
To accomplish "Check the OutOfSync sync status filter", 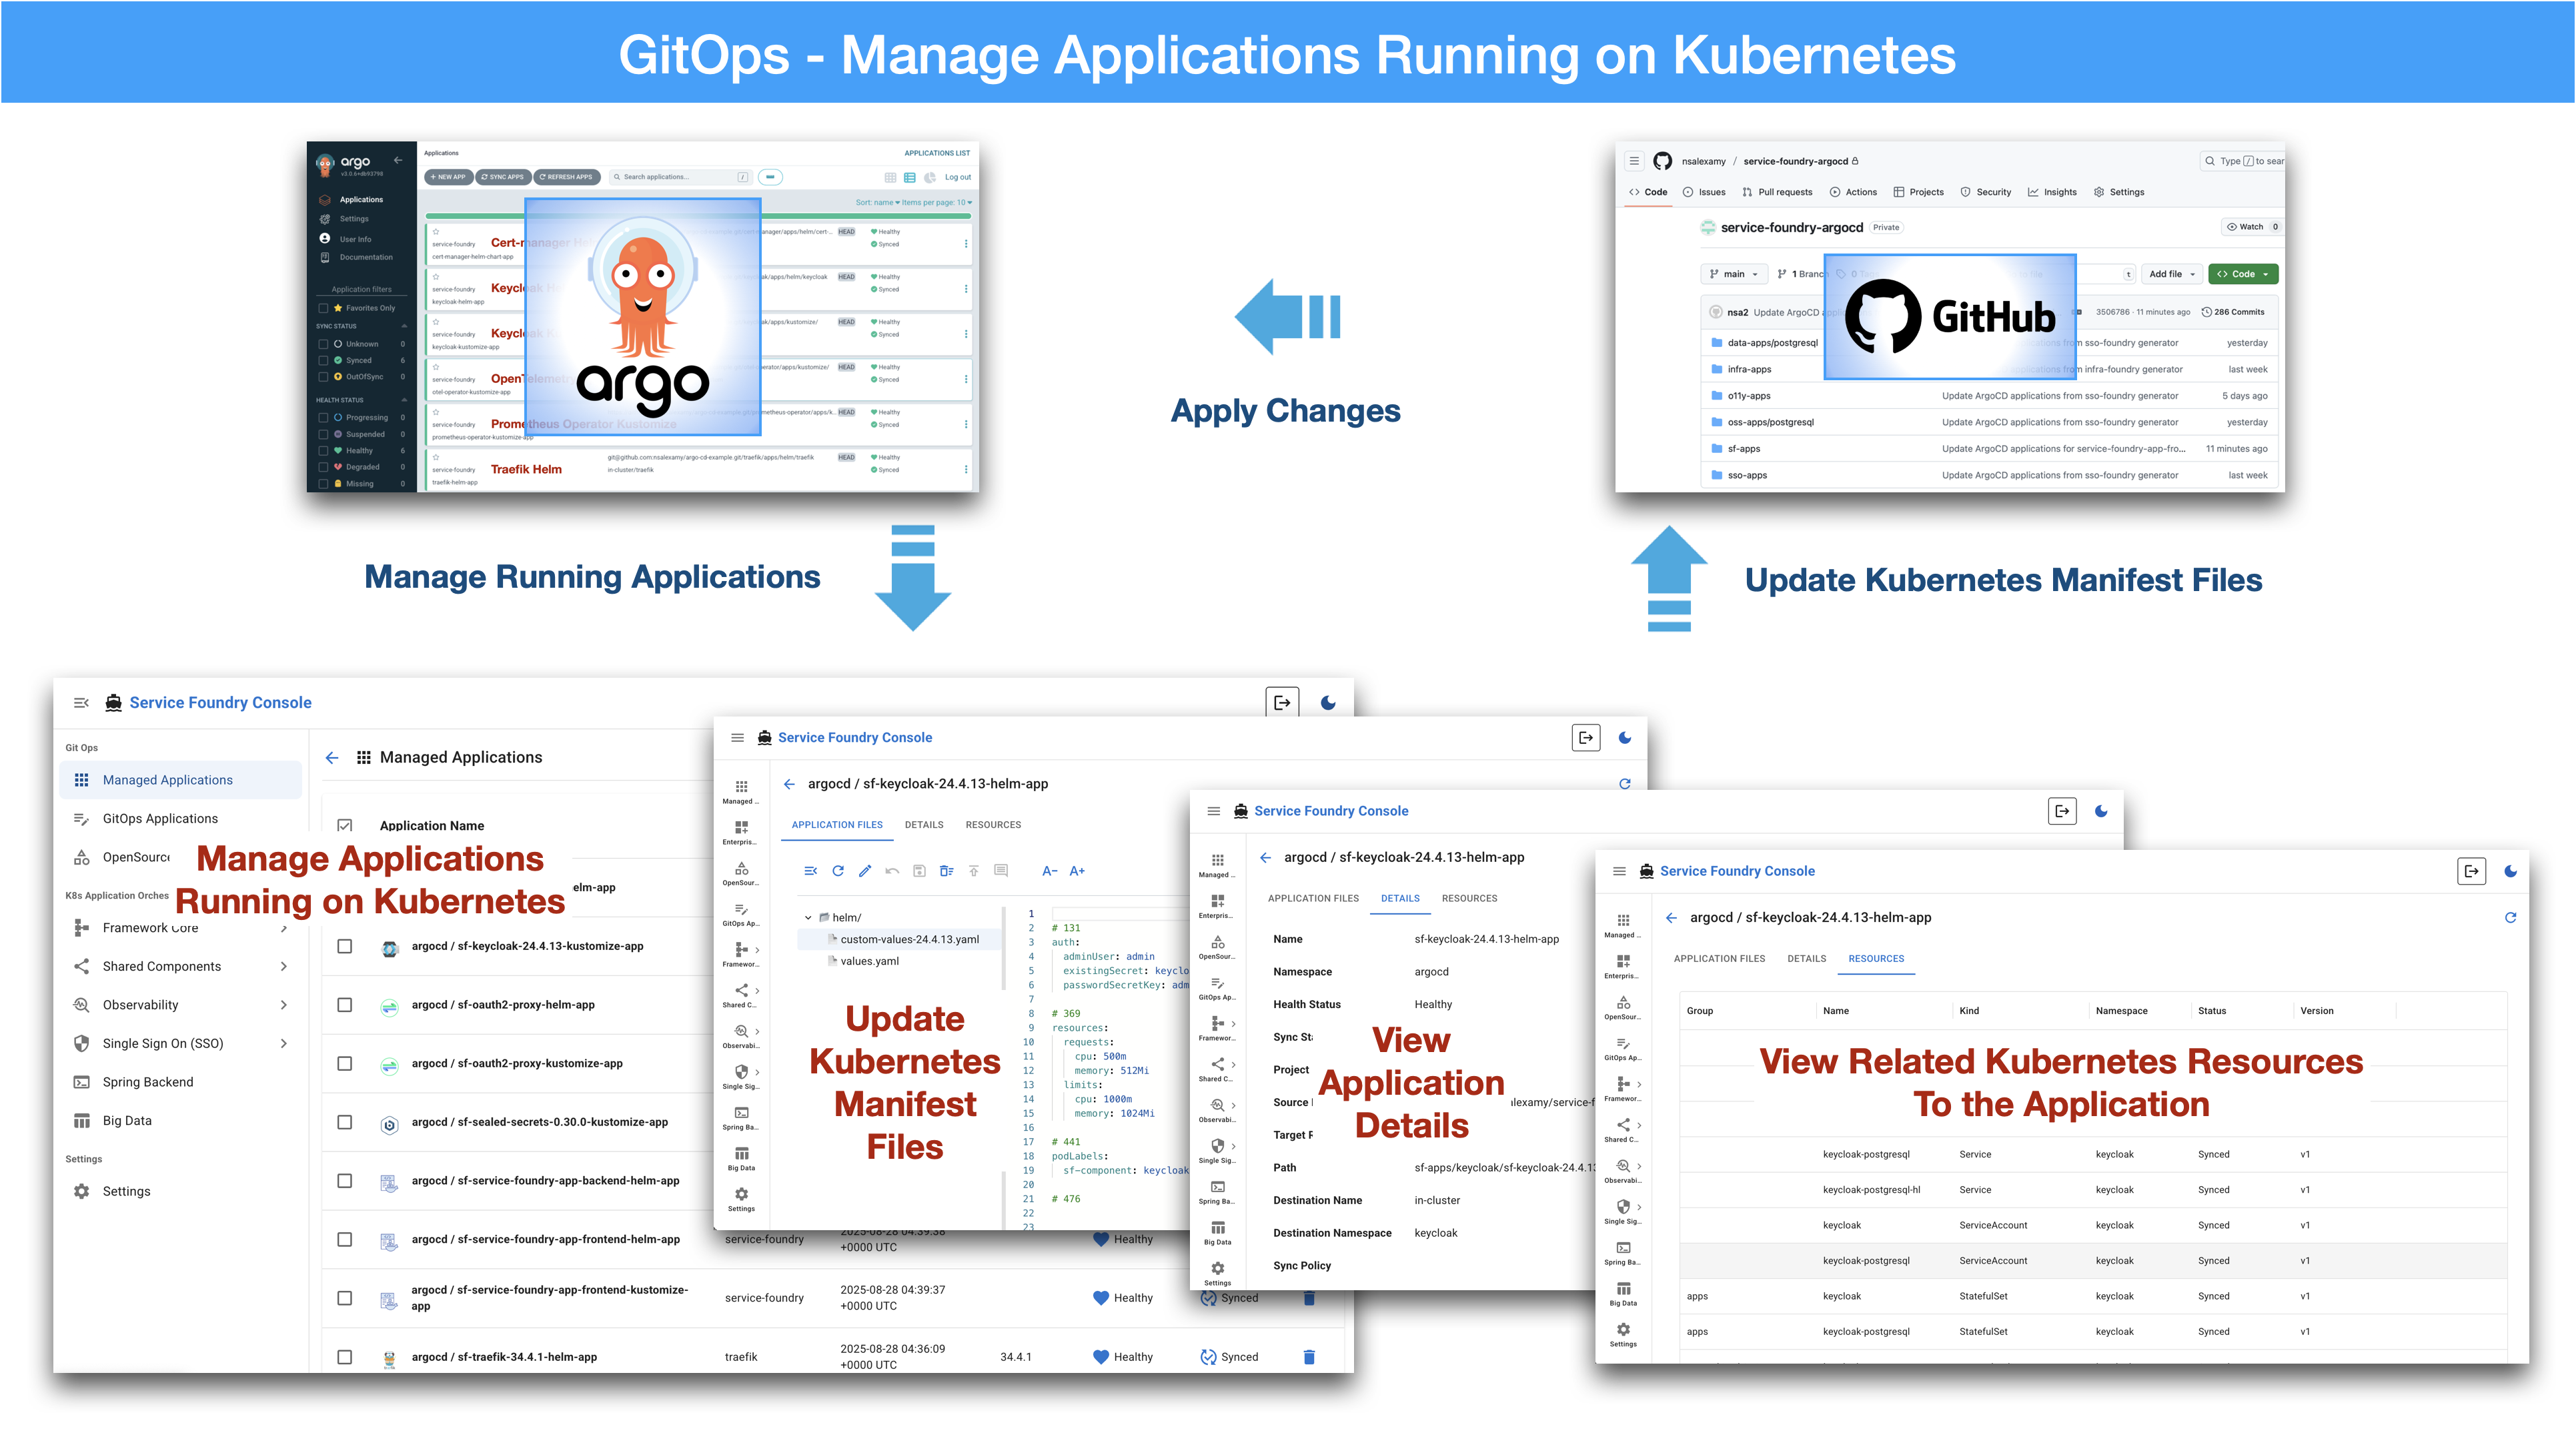I will (x=323, y=377).
